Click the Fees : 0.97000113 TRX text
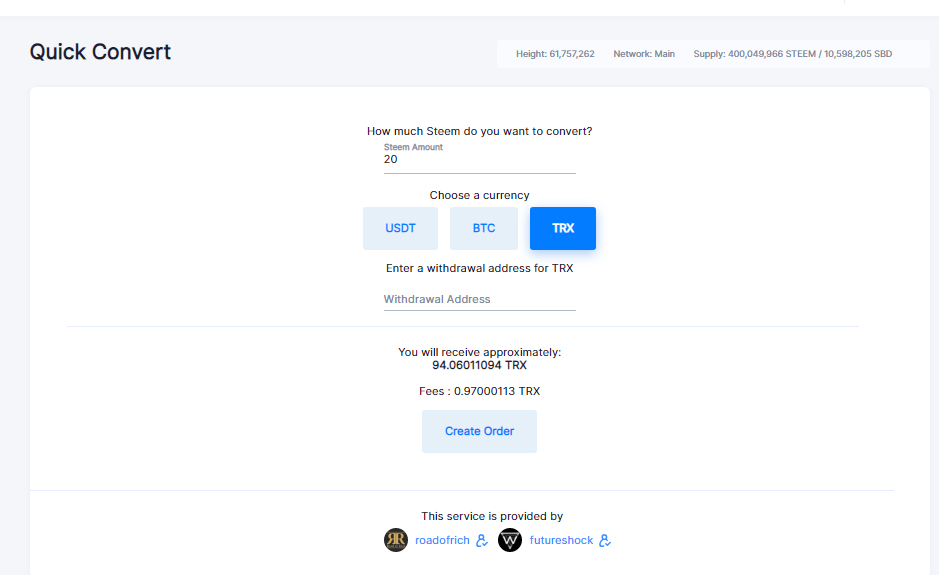Screen dimensions: 939x575 [x=480, y=391]
